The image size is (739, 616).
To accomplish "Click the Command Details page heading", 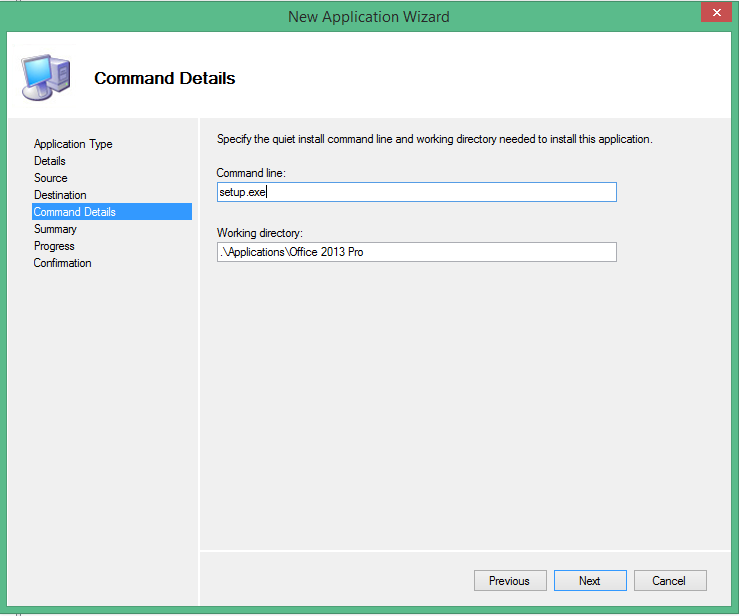I will point(164,78).
